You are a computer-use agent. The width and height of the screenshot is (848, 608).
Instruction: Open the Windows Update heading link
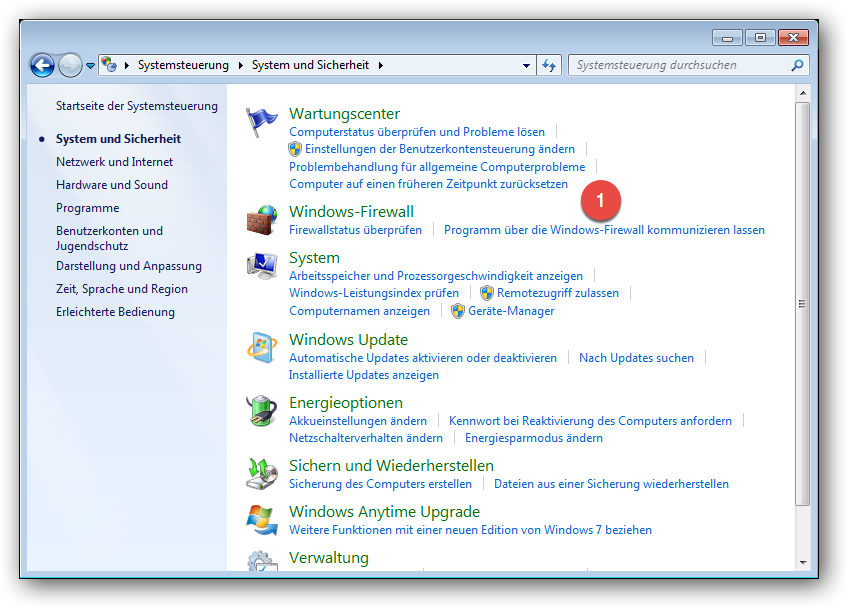tap(348, 340)
